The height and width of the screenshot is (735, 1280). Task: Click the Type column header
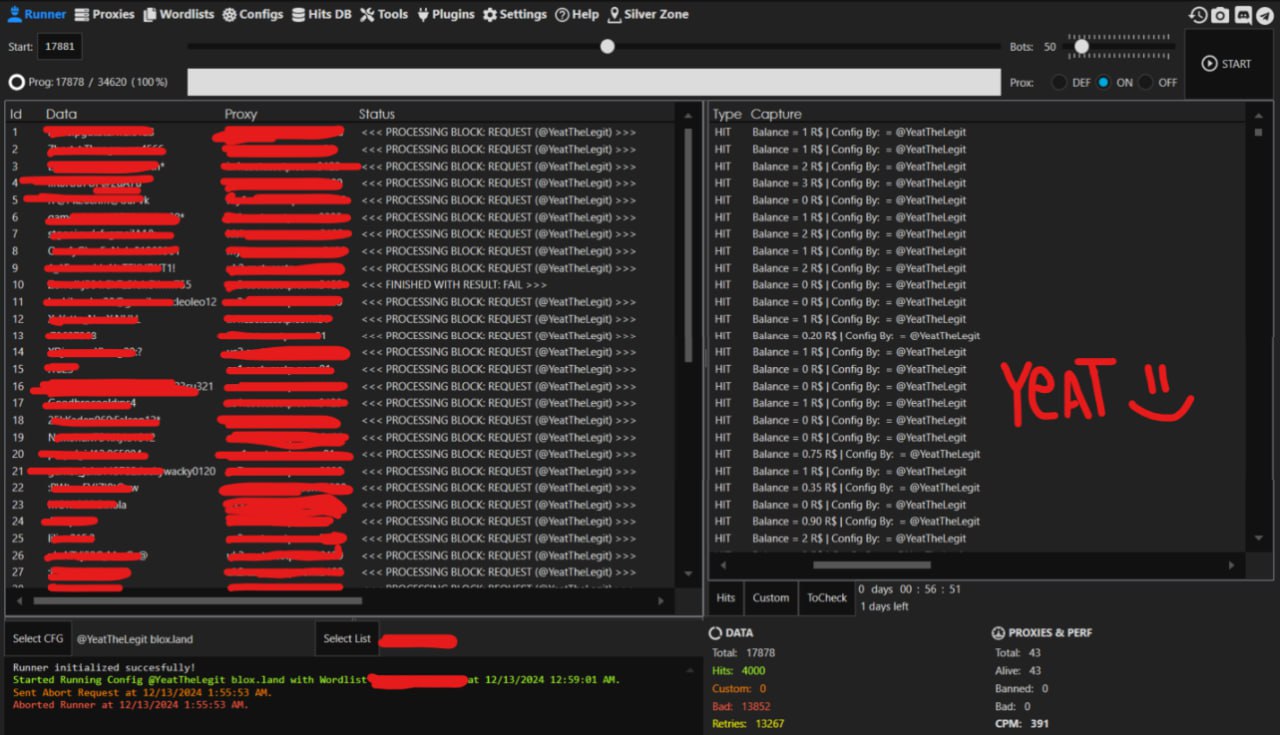point(727,114)
